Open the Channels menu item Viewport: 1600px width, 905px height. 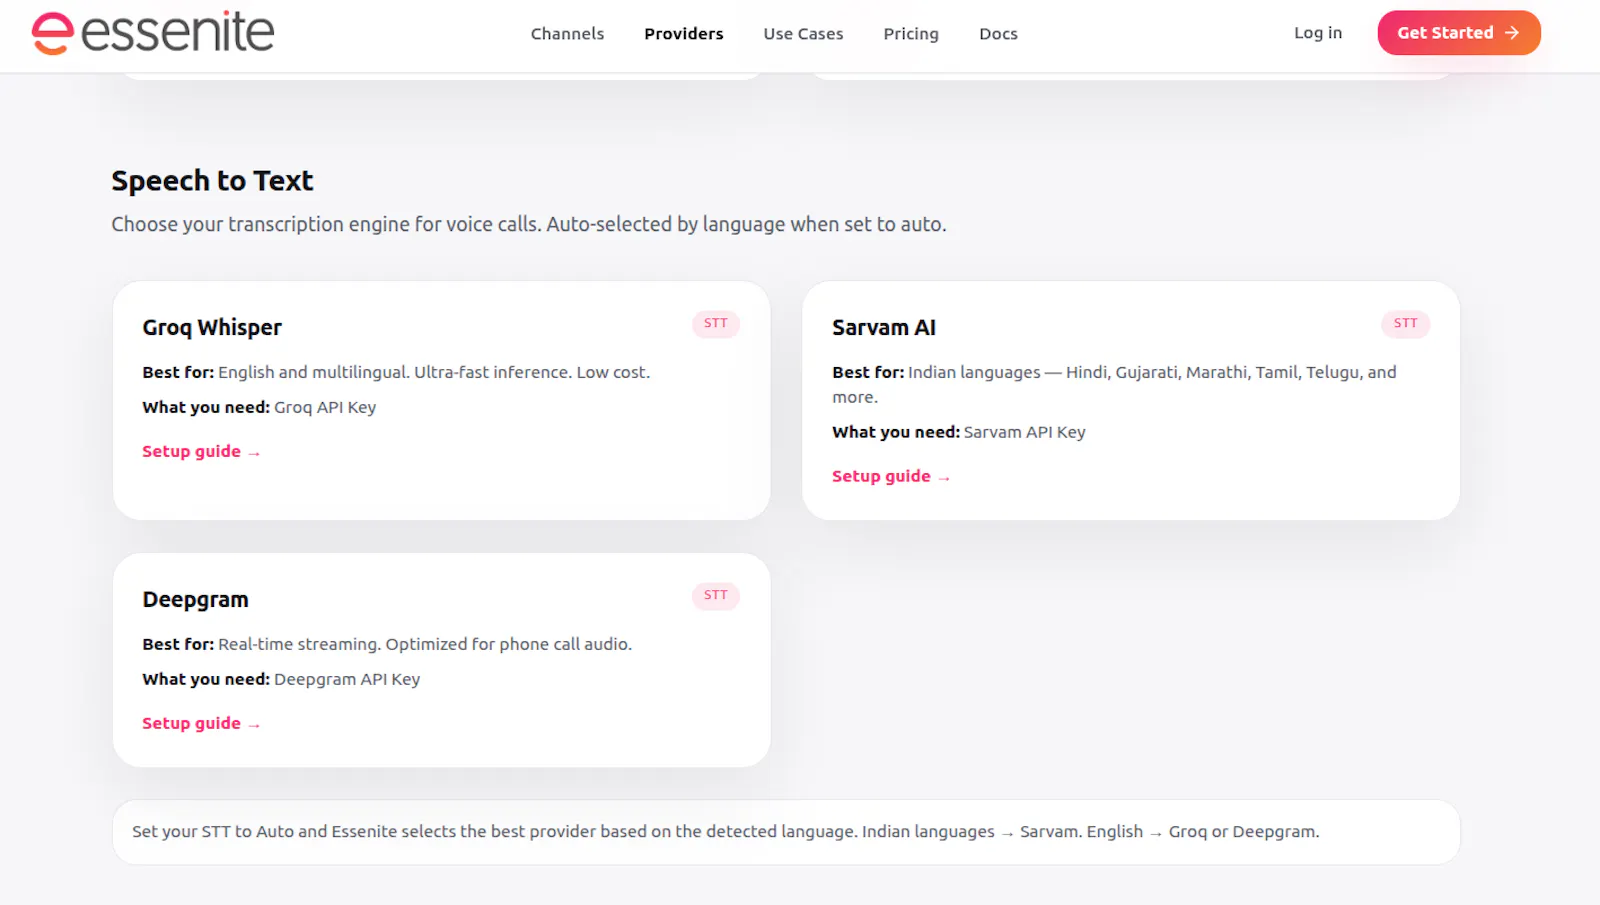tap(567, 34)
